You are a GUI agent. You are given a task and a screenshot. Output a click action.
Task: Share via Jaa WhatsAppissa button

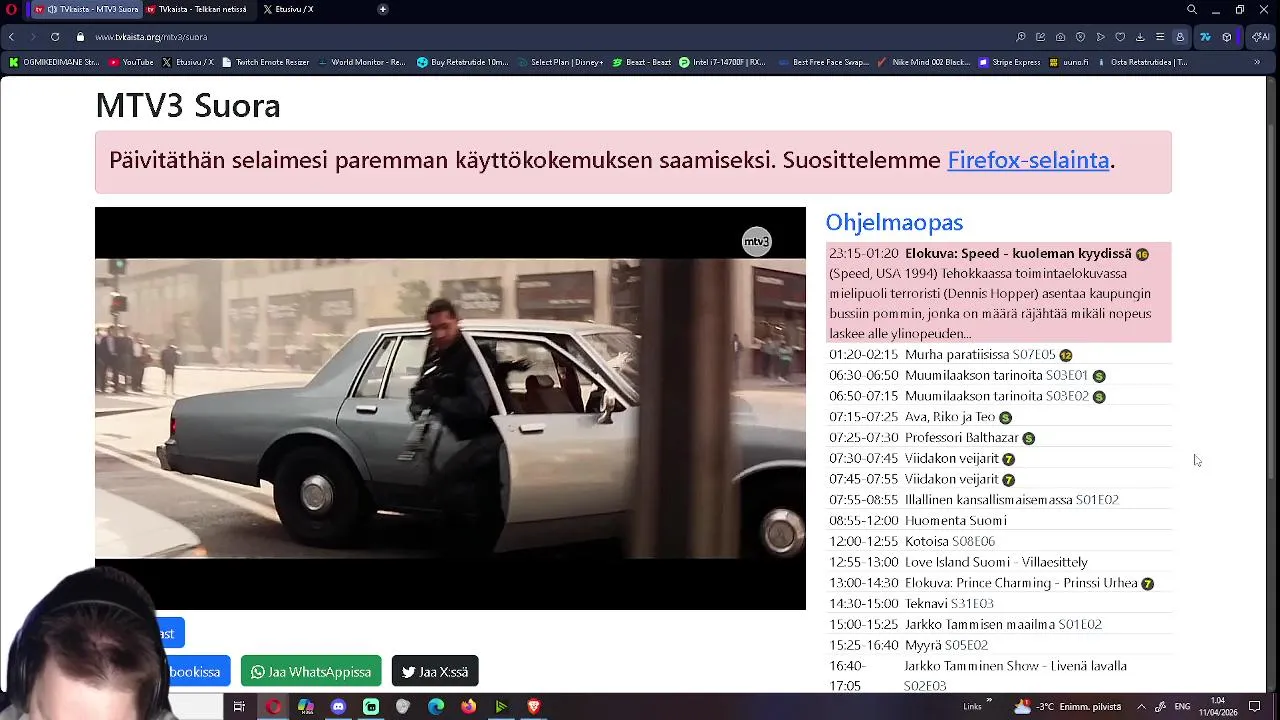pos(311,671)
